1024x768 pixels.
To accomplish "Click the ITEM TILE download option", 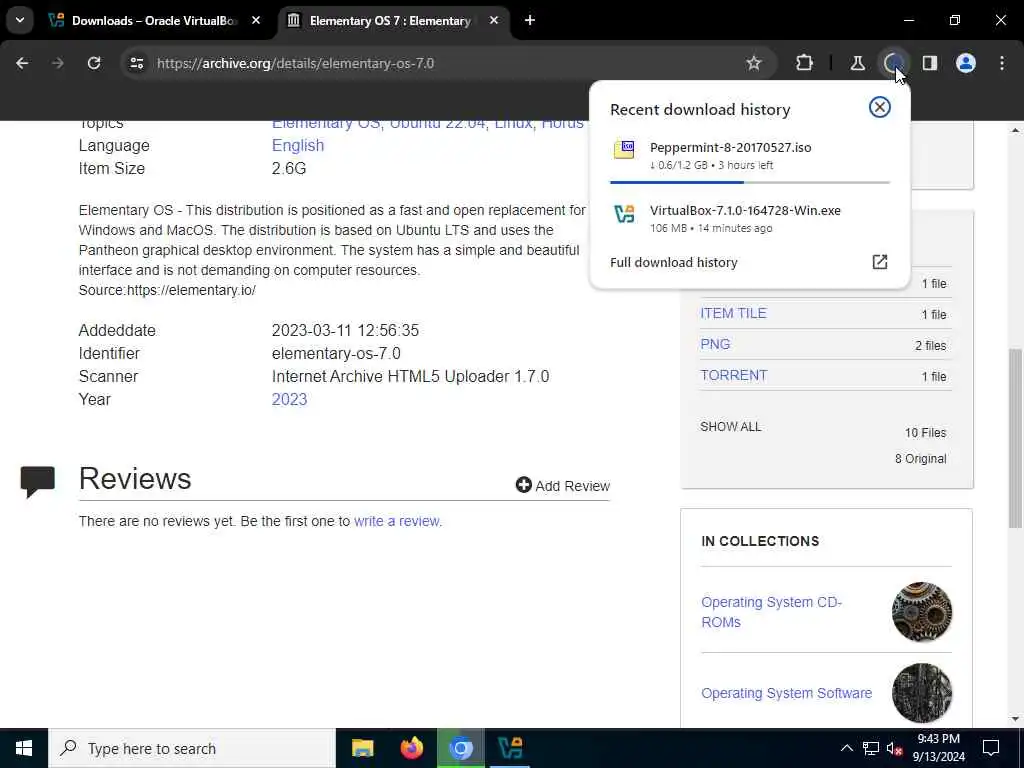I will [x=733, y=313].
